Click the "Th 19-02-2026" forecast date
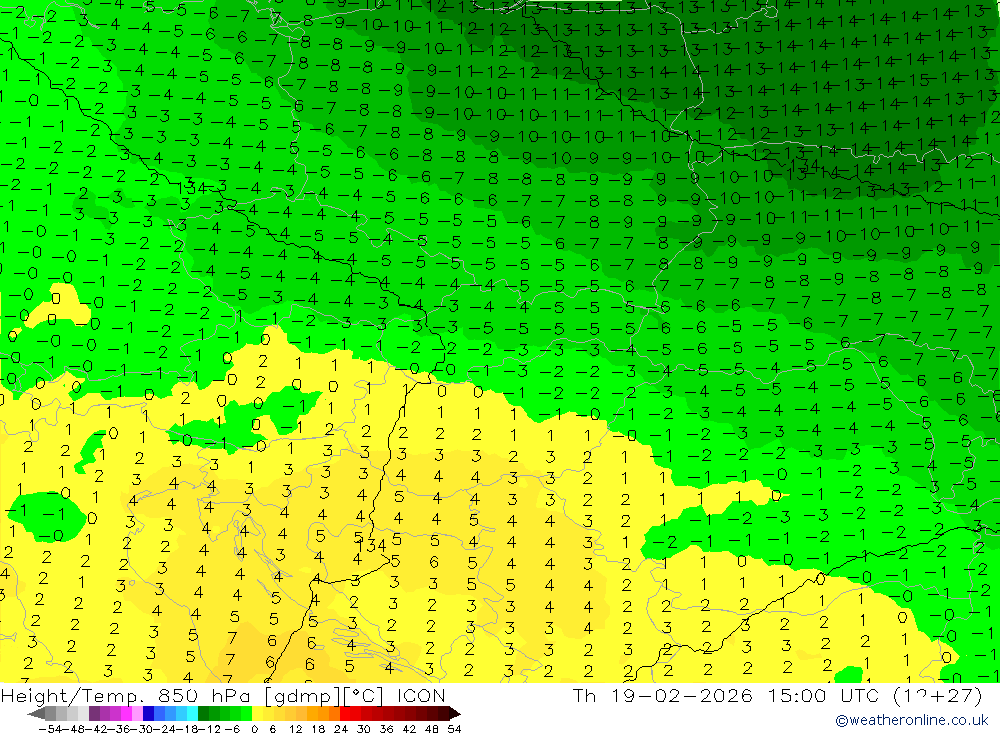Screen dimensions: 1000x733 point(663,695)
